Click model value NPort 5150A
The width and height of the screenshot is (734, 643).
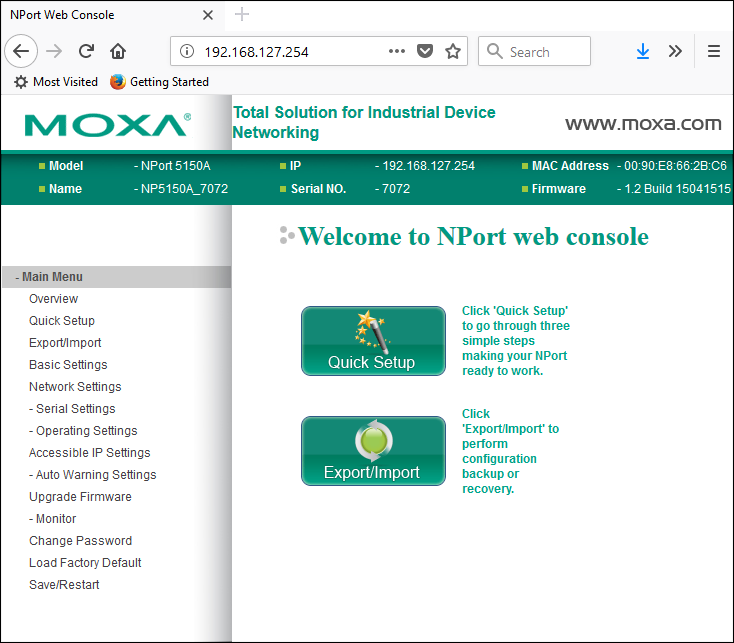point(176,166)
